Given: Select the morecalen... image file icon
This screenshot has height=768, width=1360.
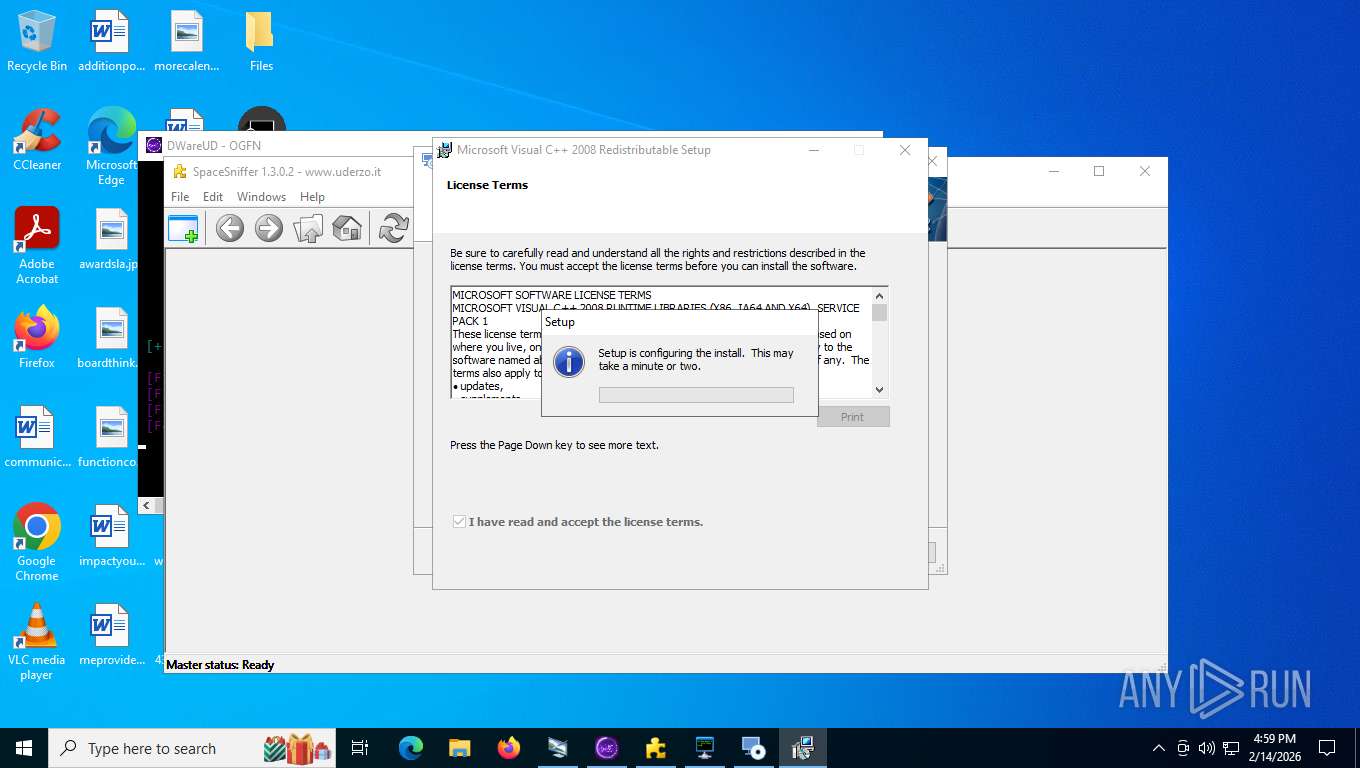Looking at the screenshot, I should (x=186, y=41).
